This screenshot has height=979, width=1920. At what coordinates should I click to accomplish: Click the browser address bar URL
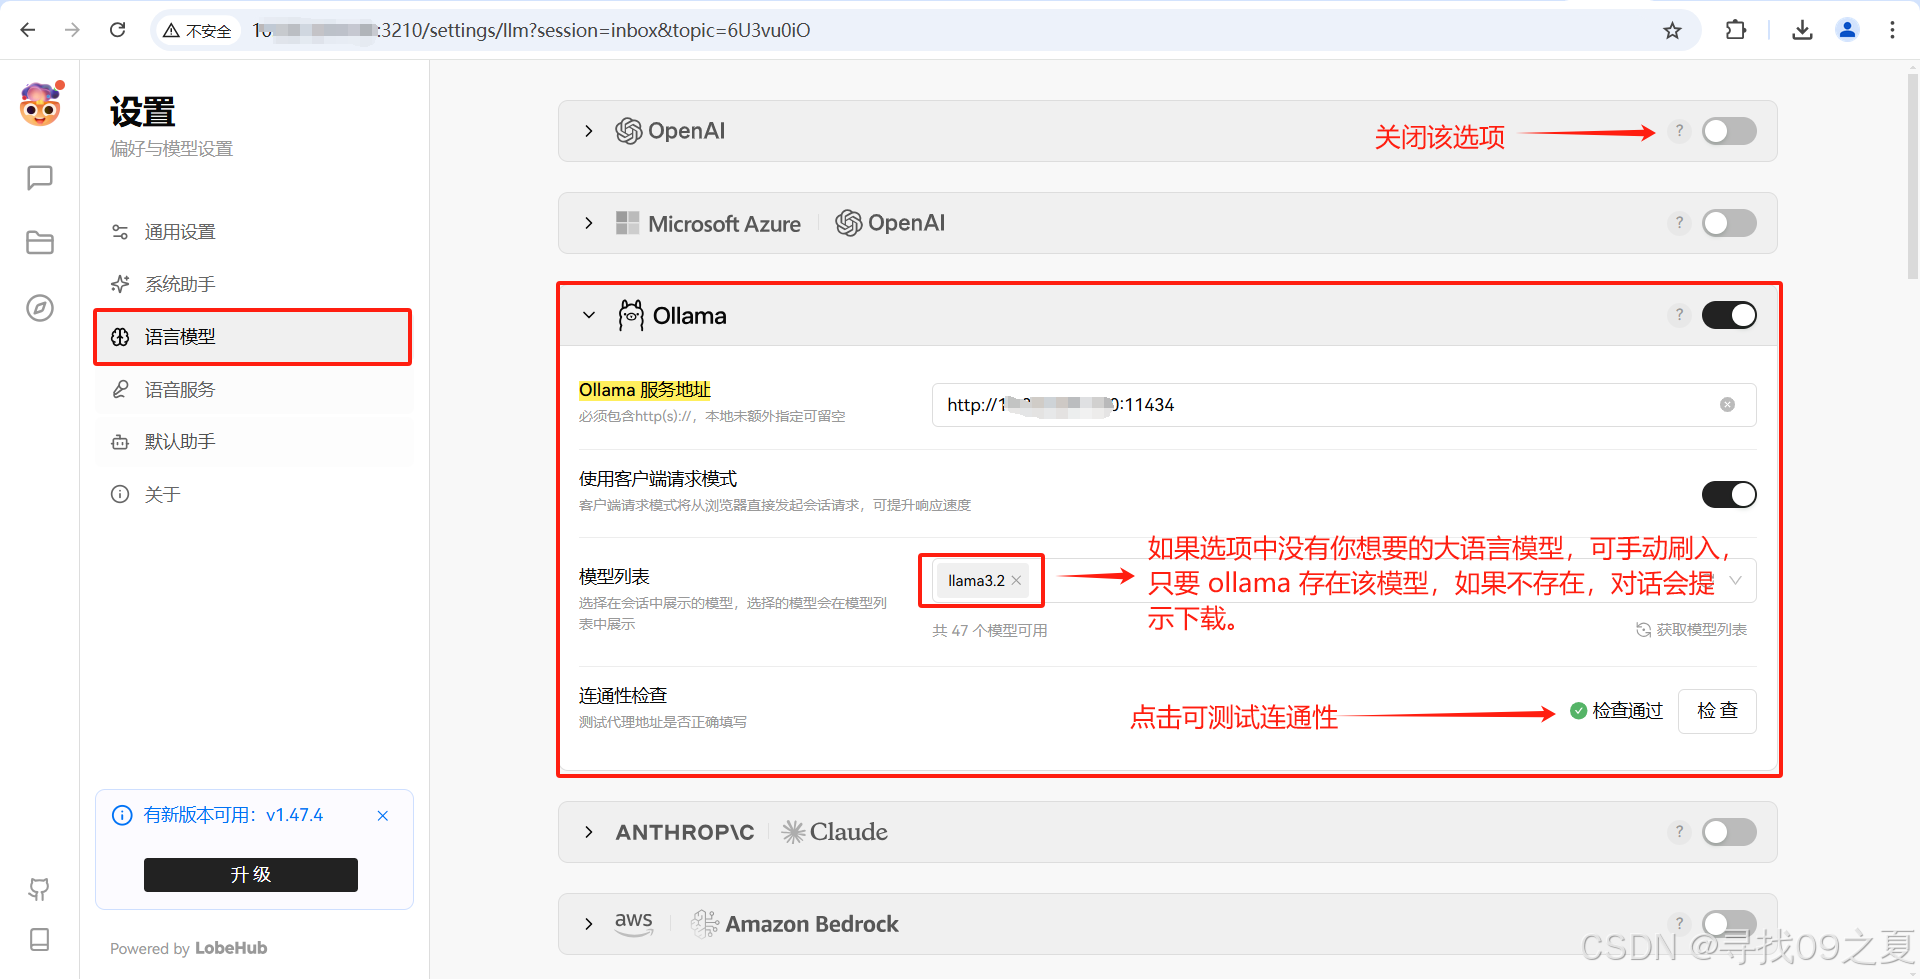pos(531,30)
